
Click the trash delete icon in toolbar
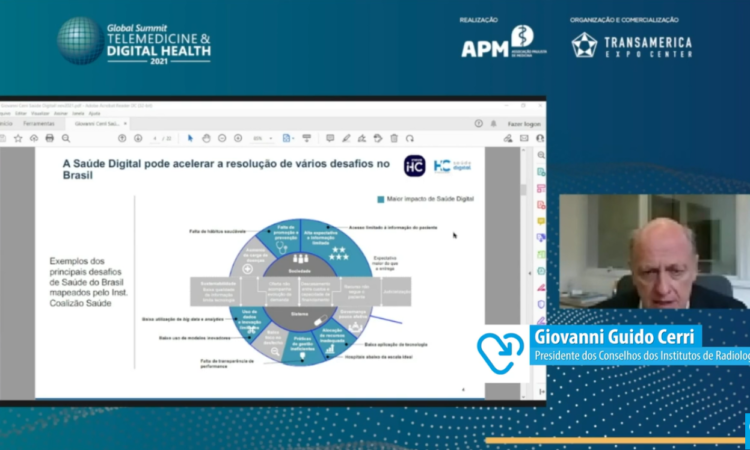[x=394, y=138]
